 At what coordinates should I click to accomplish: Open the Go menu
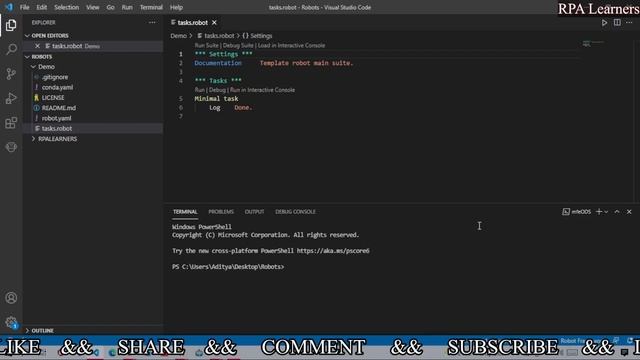110,7
